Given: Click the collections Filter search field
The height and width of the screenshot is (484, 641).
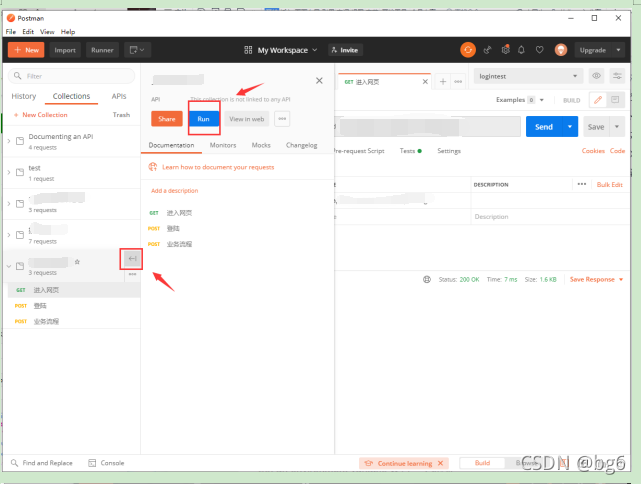Looking at the screenshot, I should pos(72,76).
